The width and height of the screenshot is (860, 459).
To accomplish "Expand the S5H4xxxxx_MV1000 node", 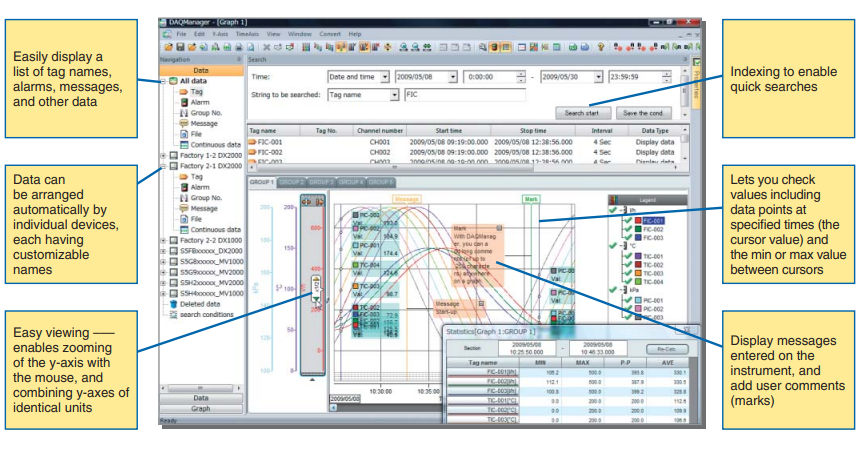I will (x=163, y=293).
